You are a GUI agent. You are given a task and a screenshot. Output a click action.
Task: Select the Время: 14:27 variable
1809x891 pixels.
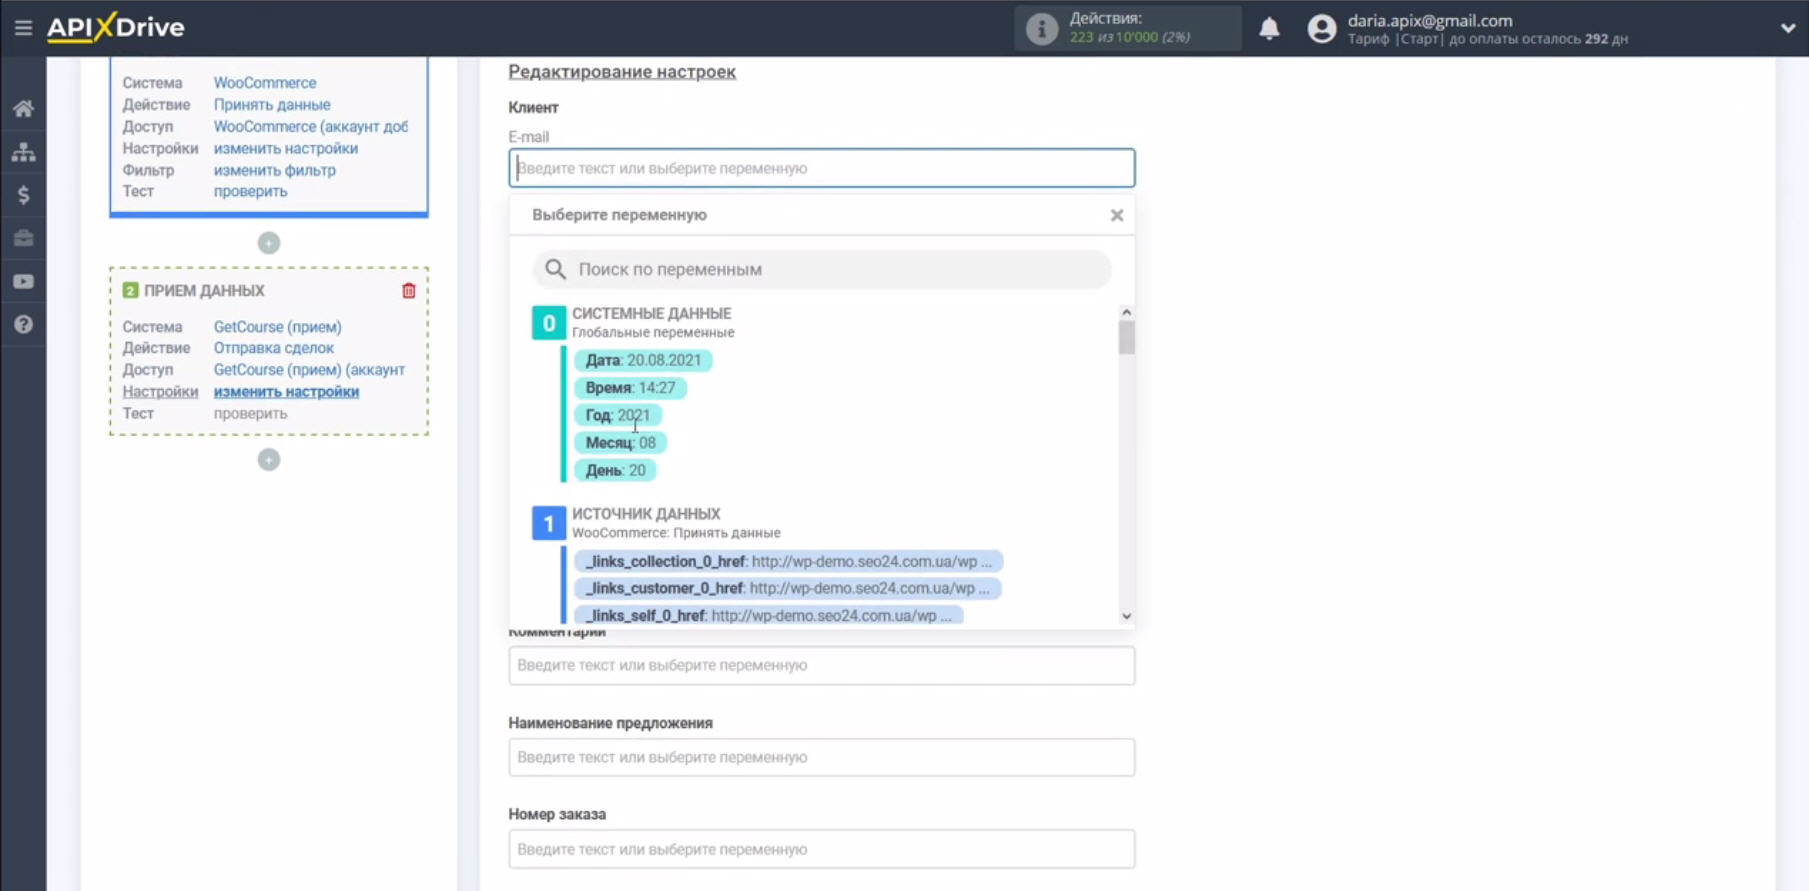tap(630, 388)
